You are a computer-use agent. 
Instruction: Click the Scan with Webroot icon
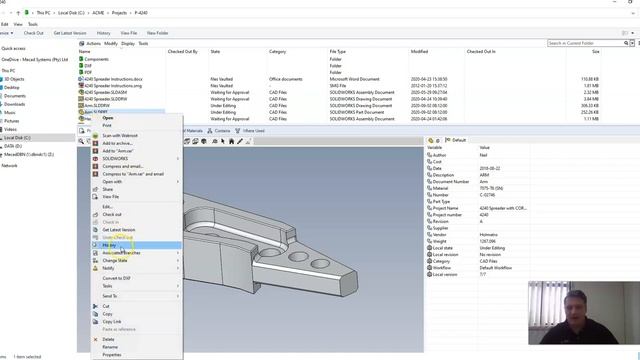[x=95, y=136]
